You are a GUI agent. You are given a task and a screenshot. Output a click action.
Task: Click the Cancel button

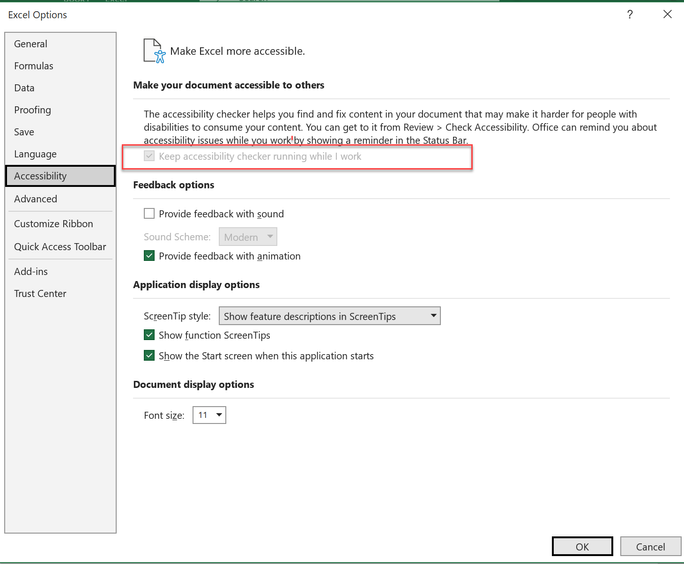[x=650, y=547]
